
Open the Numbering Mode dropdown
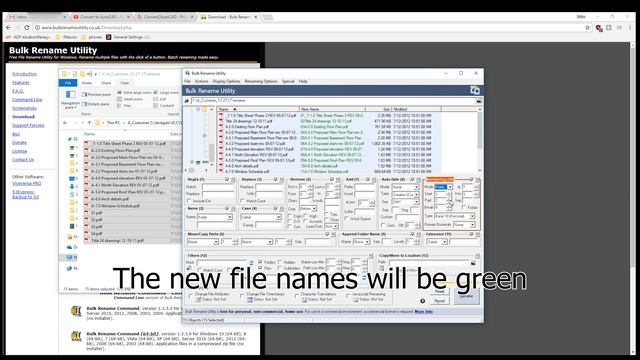pyautogui.click(x=443, y=187)
